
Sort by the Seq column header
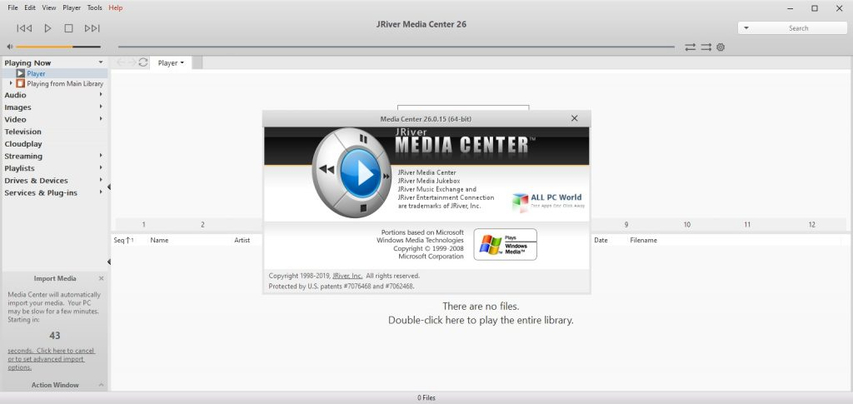pyautogui.click(x=123, y=240)
